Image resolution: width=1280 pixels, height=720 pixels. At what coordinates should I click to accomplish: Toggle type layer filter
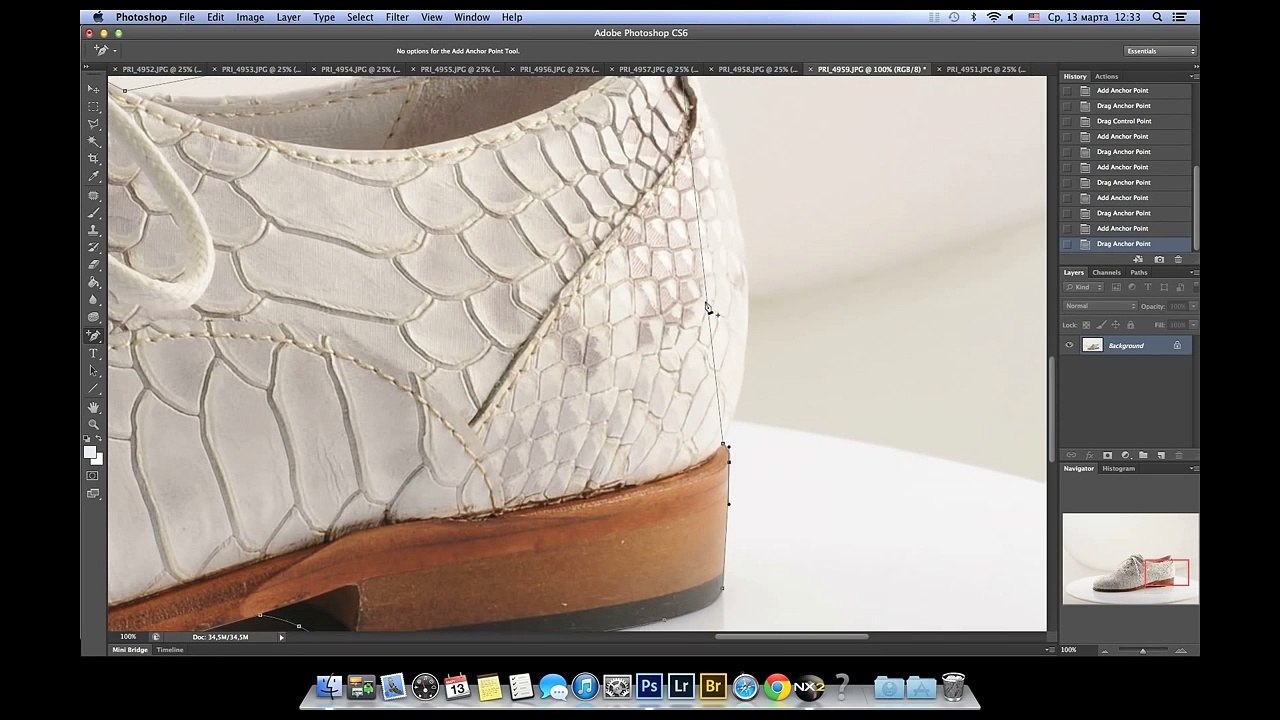[1148, 287]
